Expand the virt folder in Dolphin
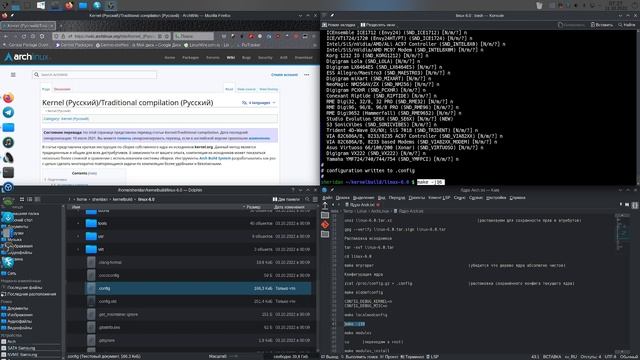 click(x=78, y=249)
